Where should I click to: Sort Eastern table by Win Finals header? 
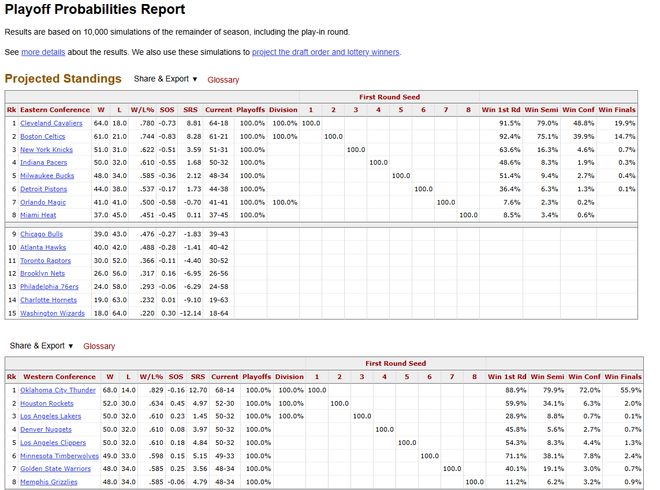tap(617, 110)
